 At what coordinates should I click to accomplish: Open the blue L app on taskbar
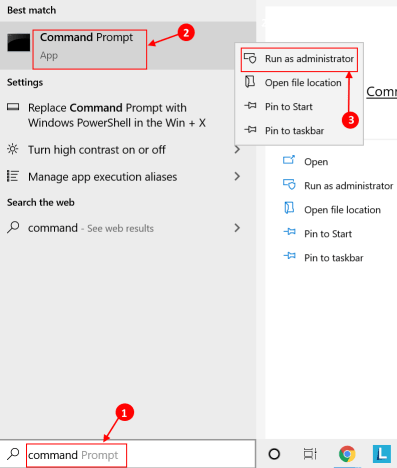[x=382, y=454]
